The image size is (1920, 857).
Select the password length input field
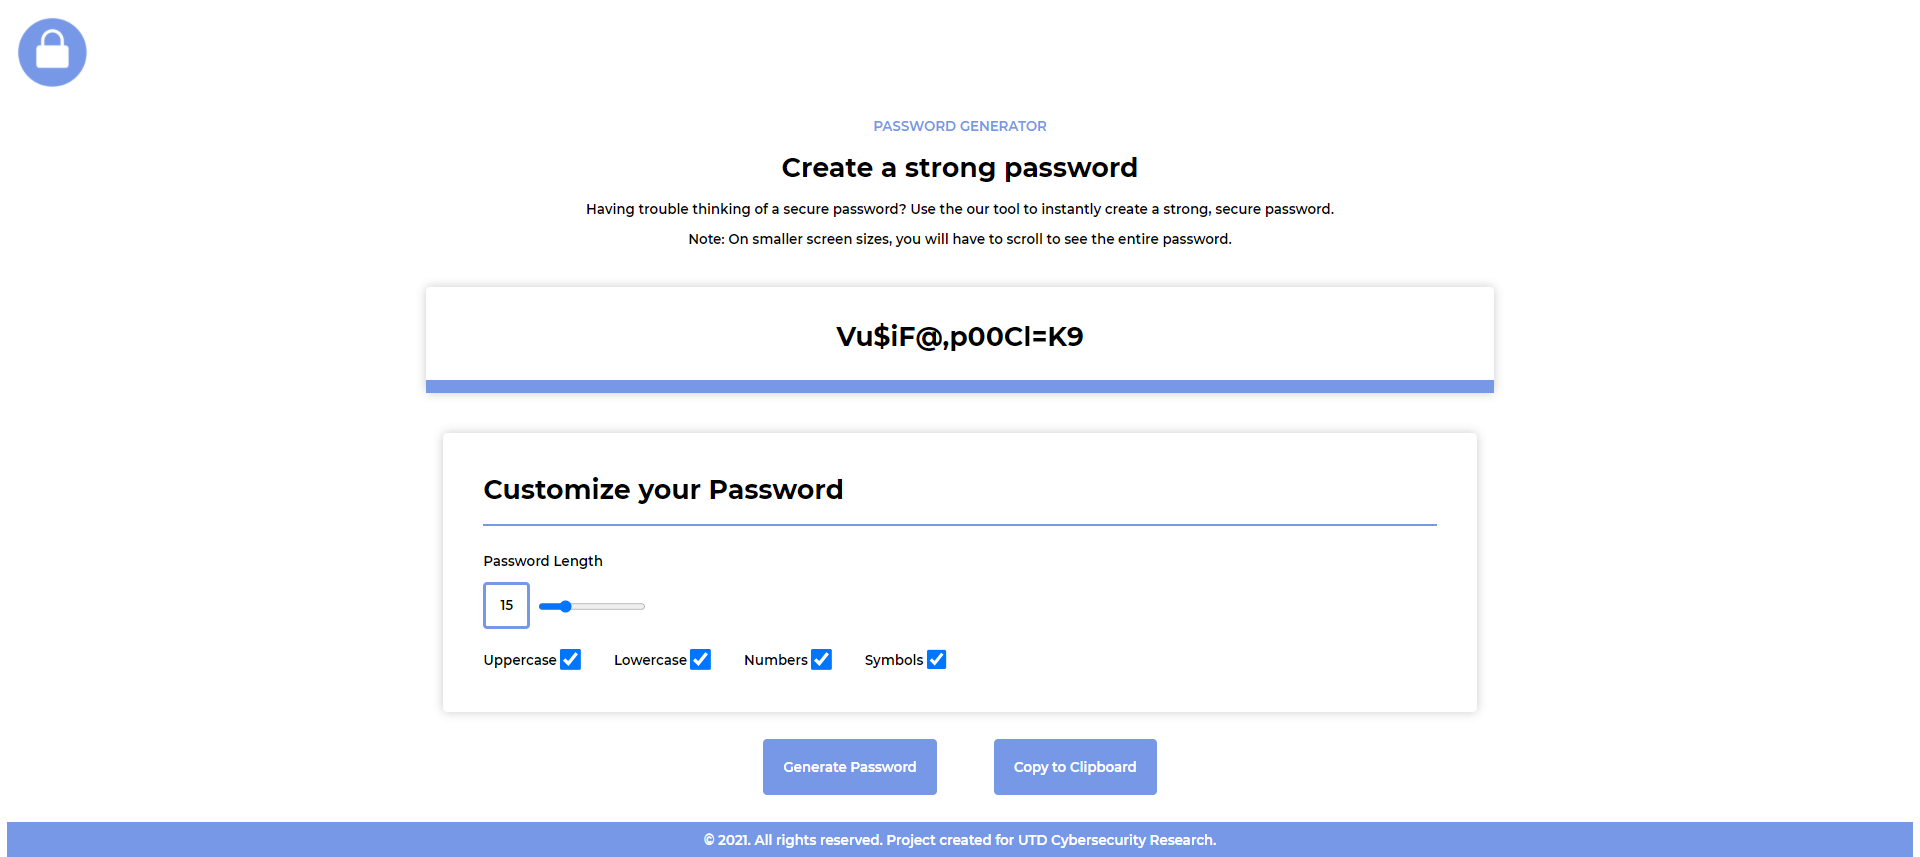[x=506, y=605]
